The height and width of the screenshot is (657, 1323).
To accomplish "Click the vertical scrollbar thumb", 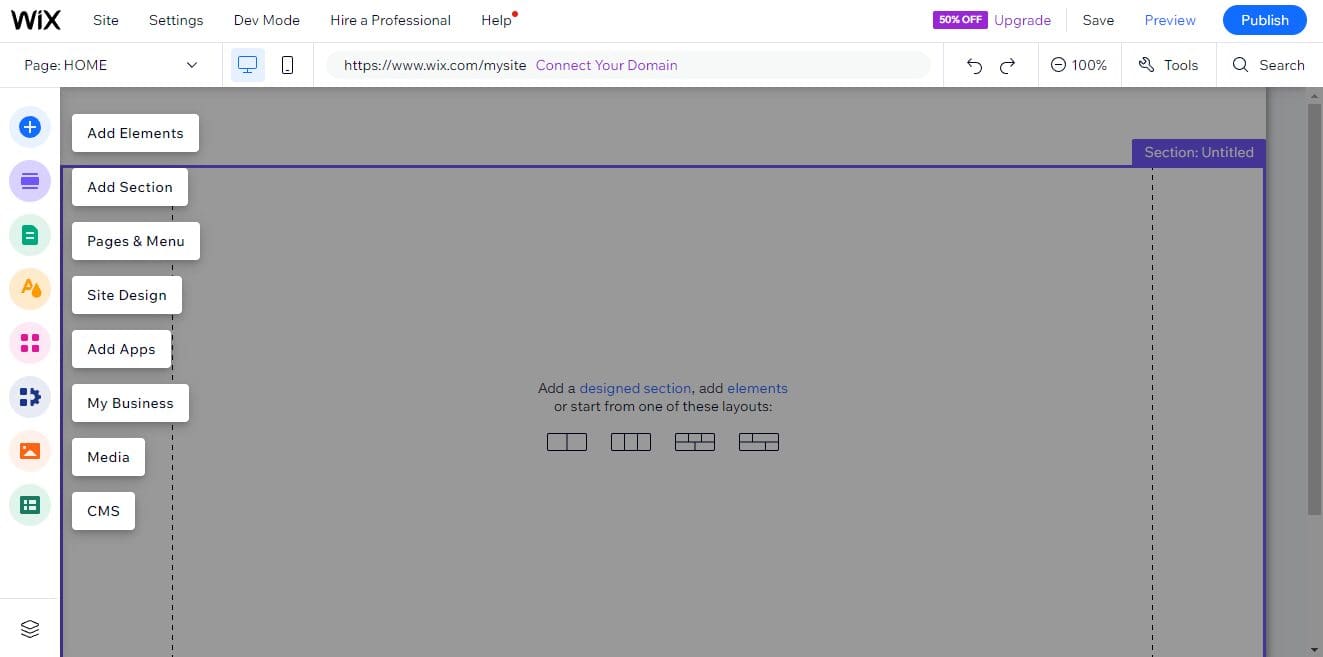I will click(1315, 309).
